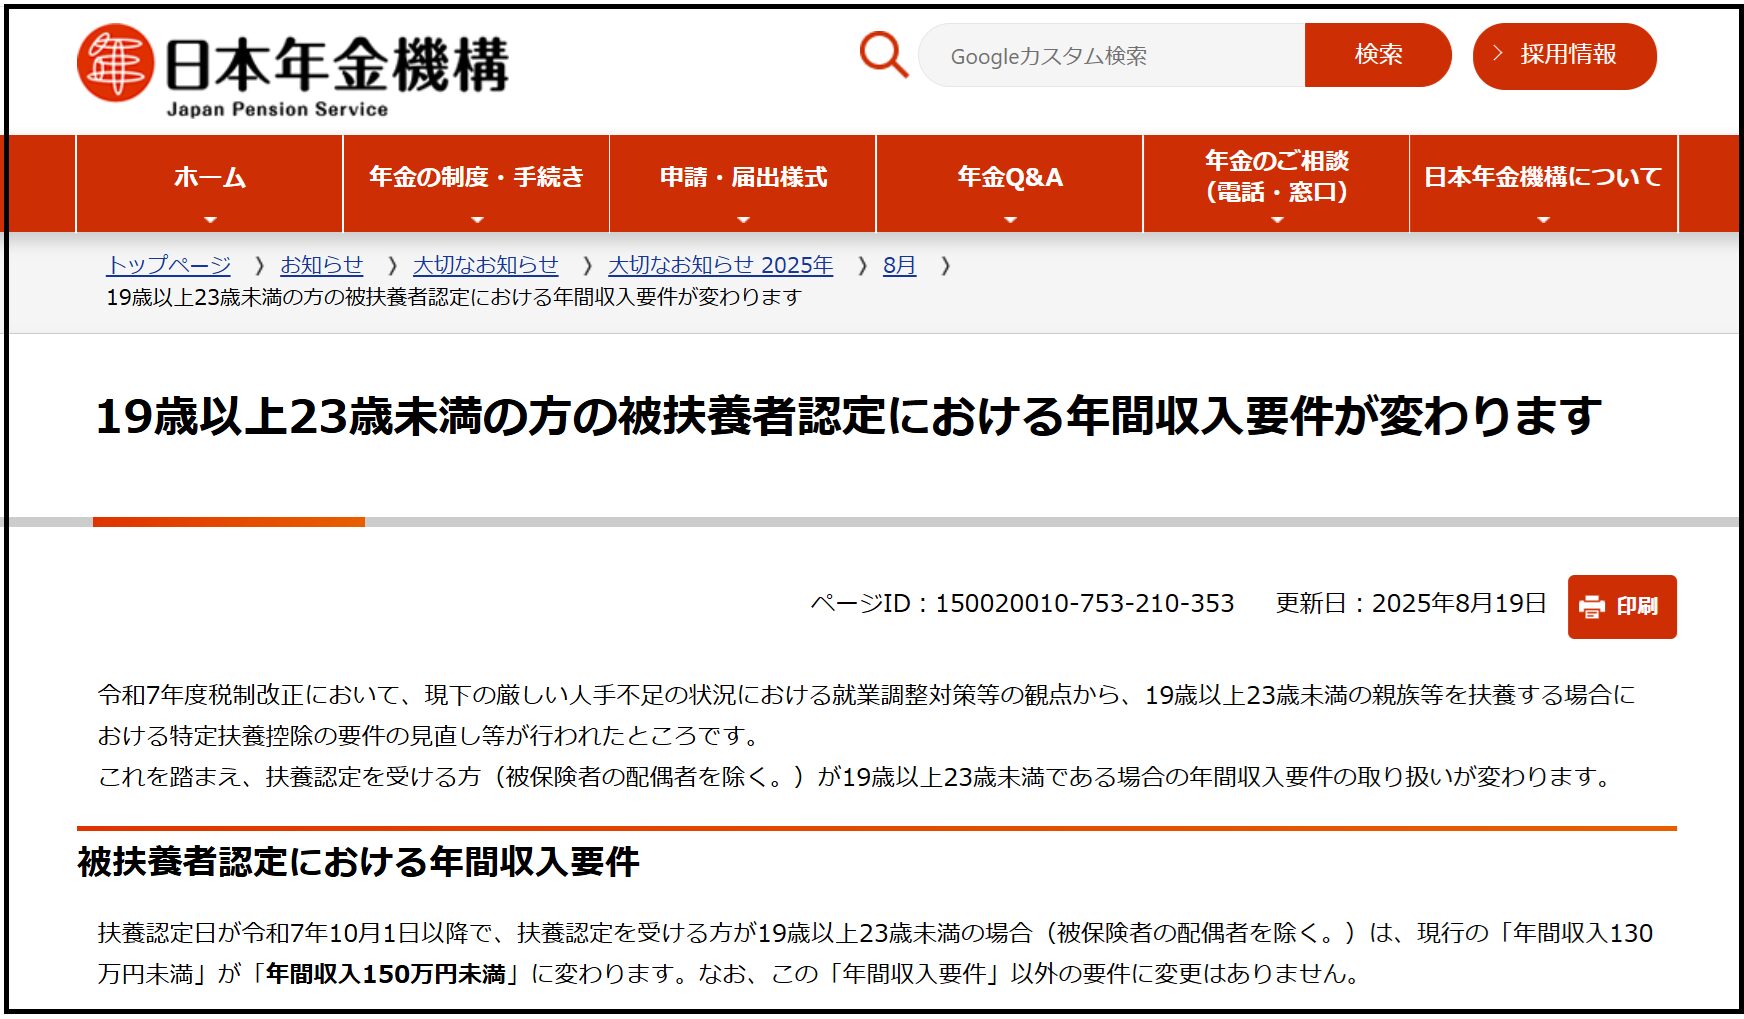Viewport: 1744px width, 1019px height.
Task: Expand the ホーム menu arrow
Action: [210, 219]
